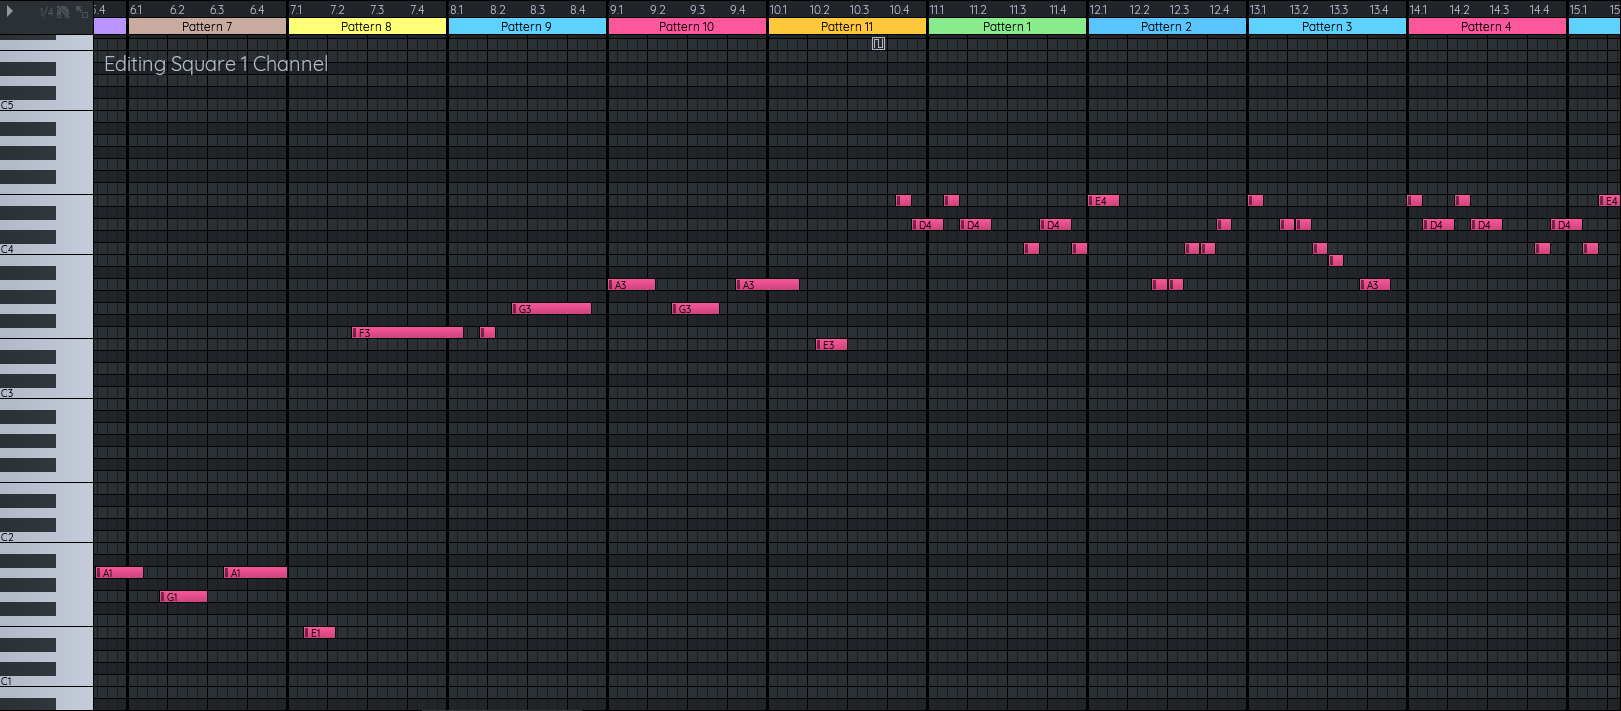Select the E1 note in Pattern 8
This screenshot has width=1621, height=711.
pos(320,633)
